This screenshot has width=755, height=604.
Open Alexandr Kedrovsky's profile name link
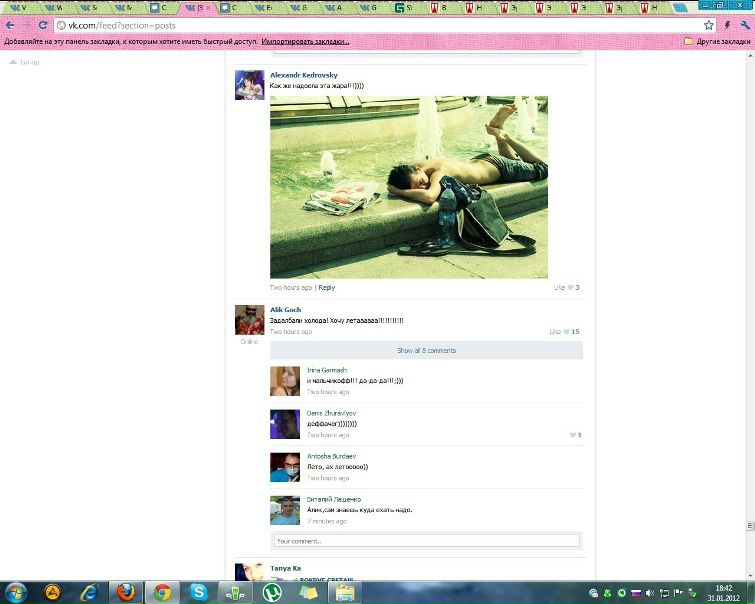(x=304, y=75)
